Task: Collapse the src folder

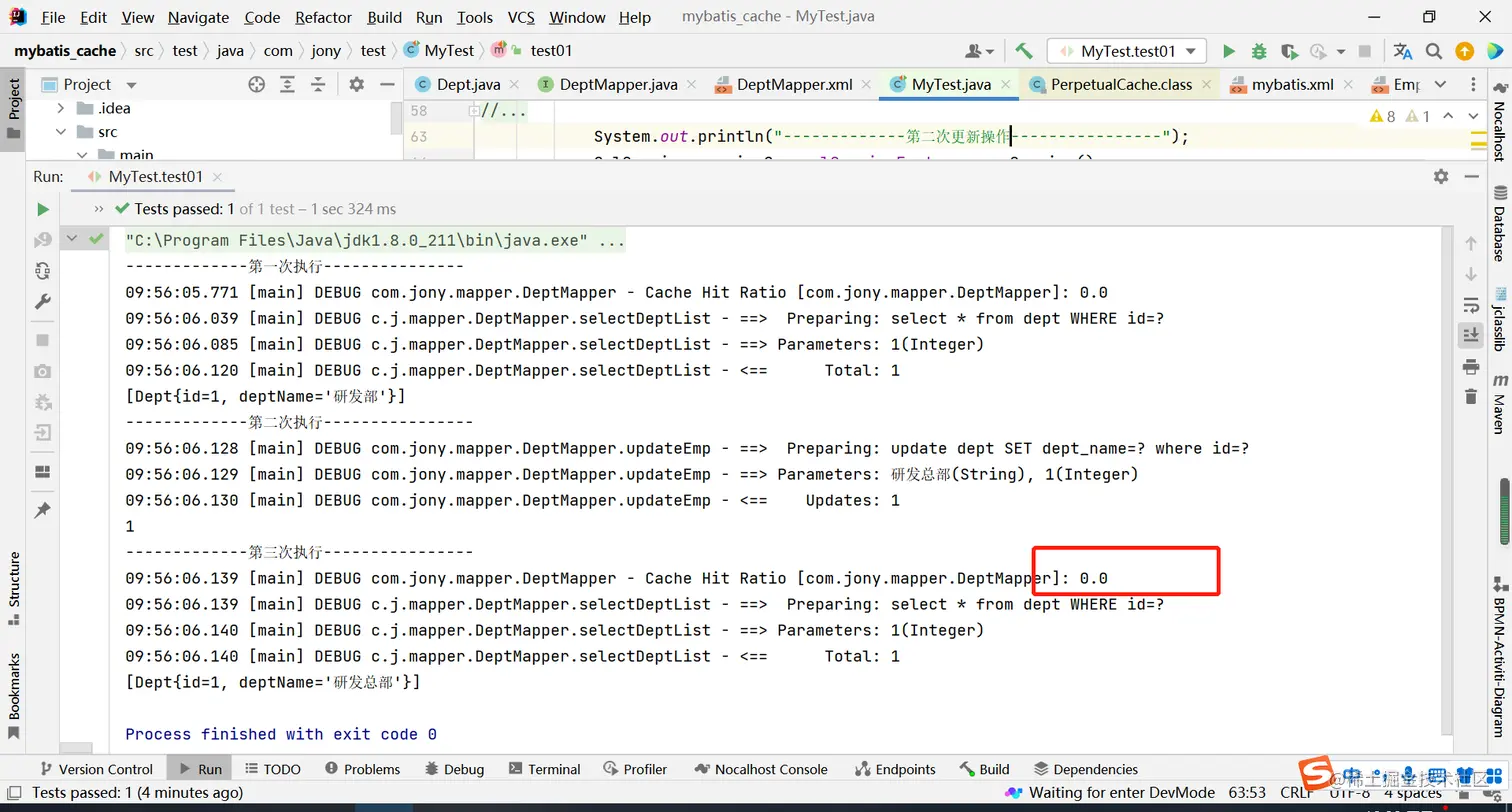Action: [x=61, y=132]
